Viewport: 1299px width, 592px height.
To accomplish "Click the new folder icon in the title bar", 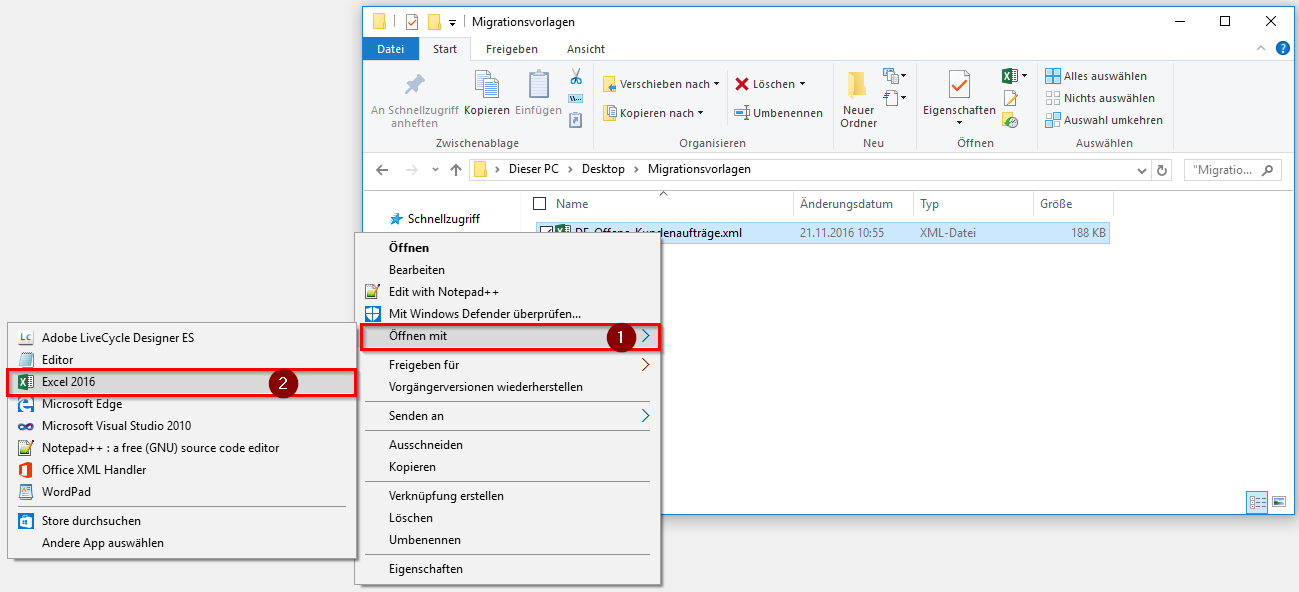I will pyautogui.click(x=434, y=22).
